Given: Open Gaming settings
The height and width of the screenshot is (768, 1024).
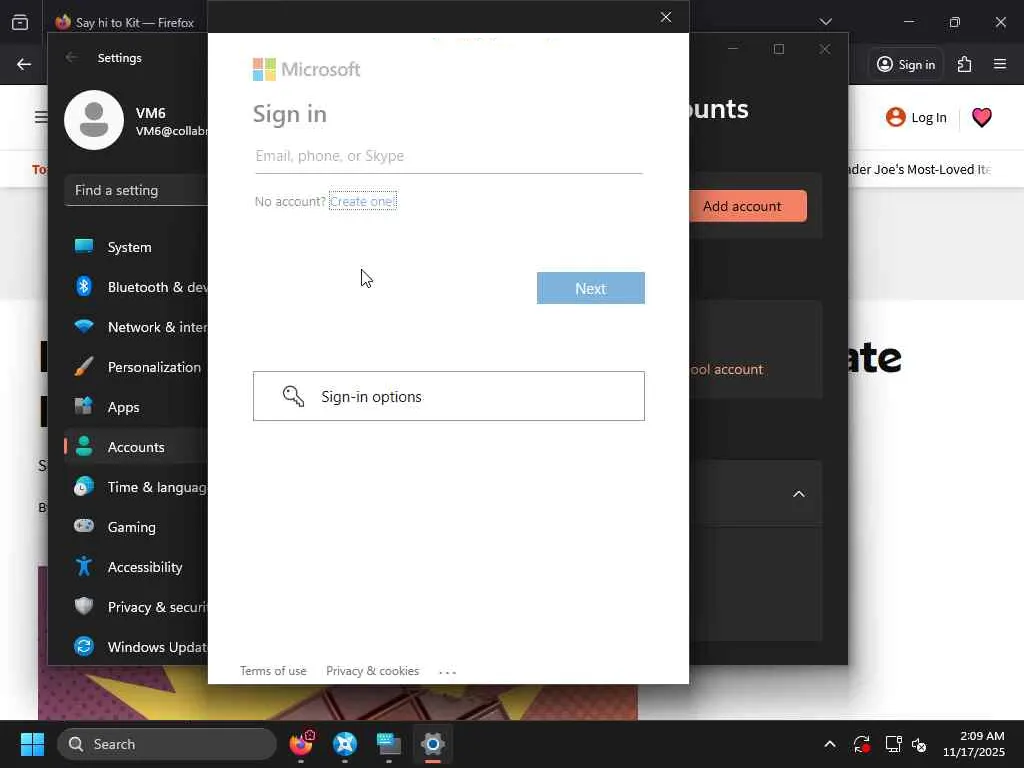Looking at the screenshot, I should point(136,527).
